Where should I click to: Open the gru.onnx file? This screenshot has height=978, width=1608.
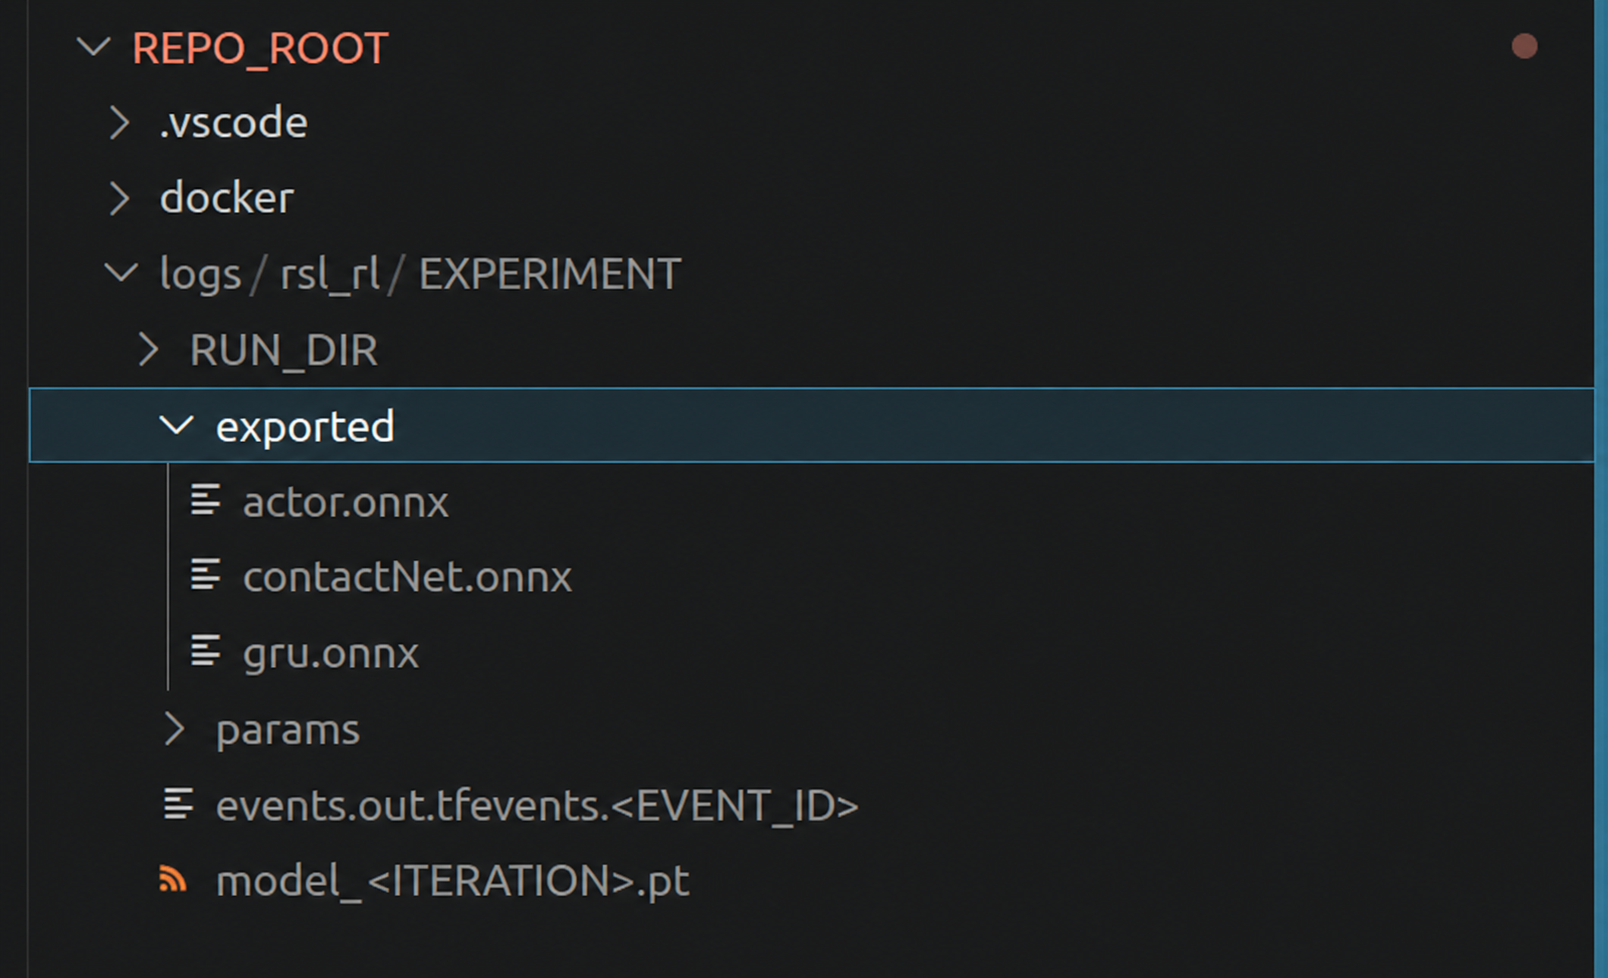330,654
